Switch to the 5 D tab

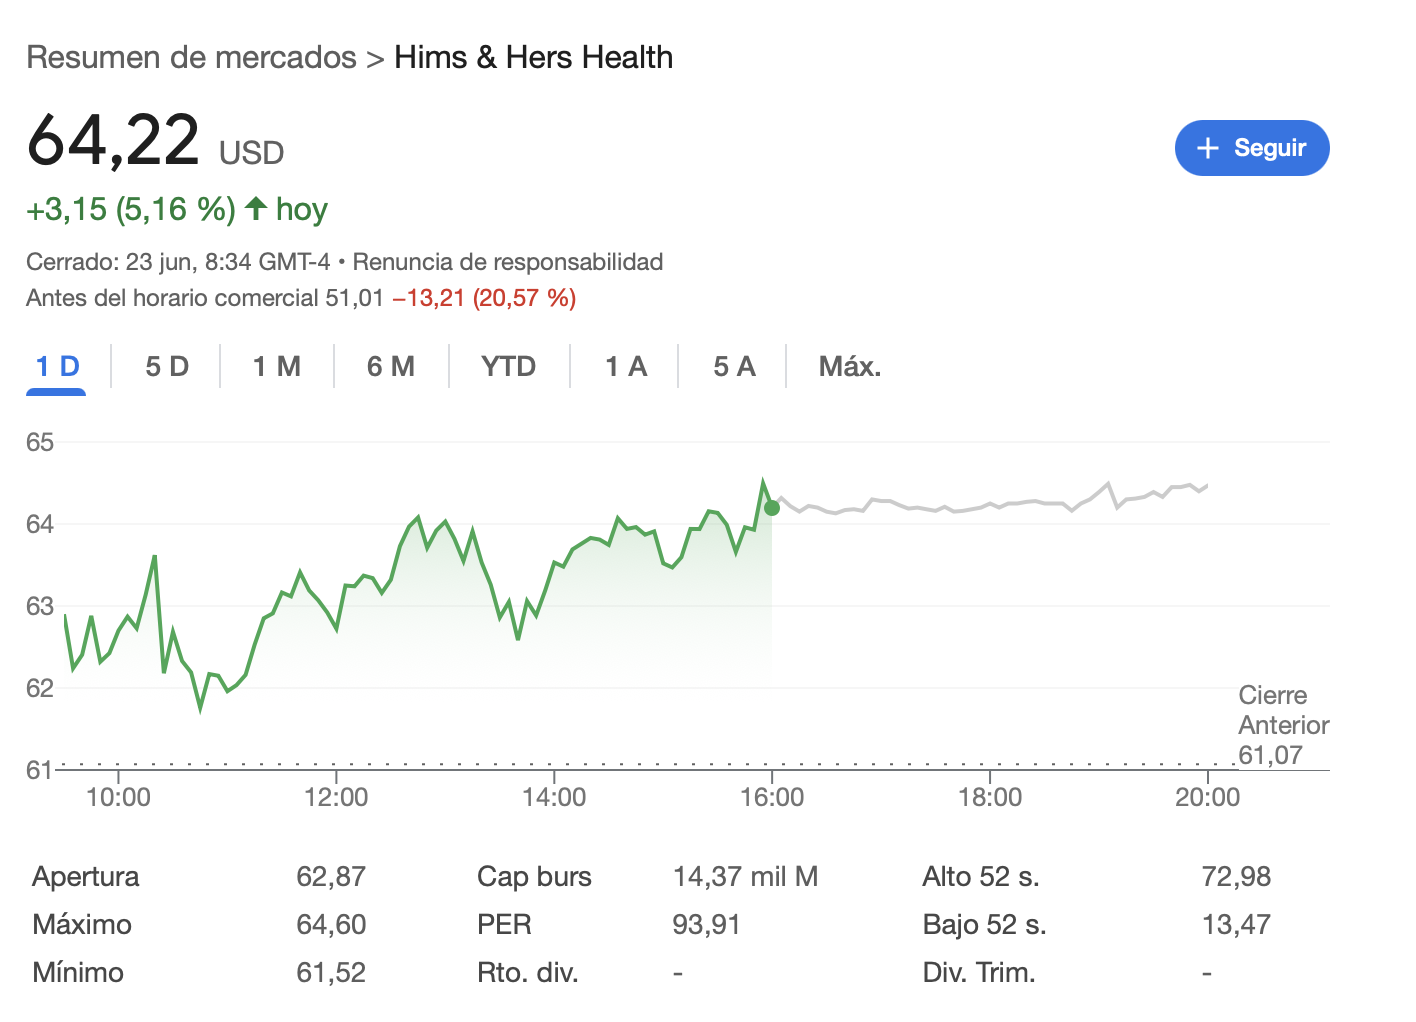click(x=166, y=367)
